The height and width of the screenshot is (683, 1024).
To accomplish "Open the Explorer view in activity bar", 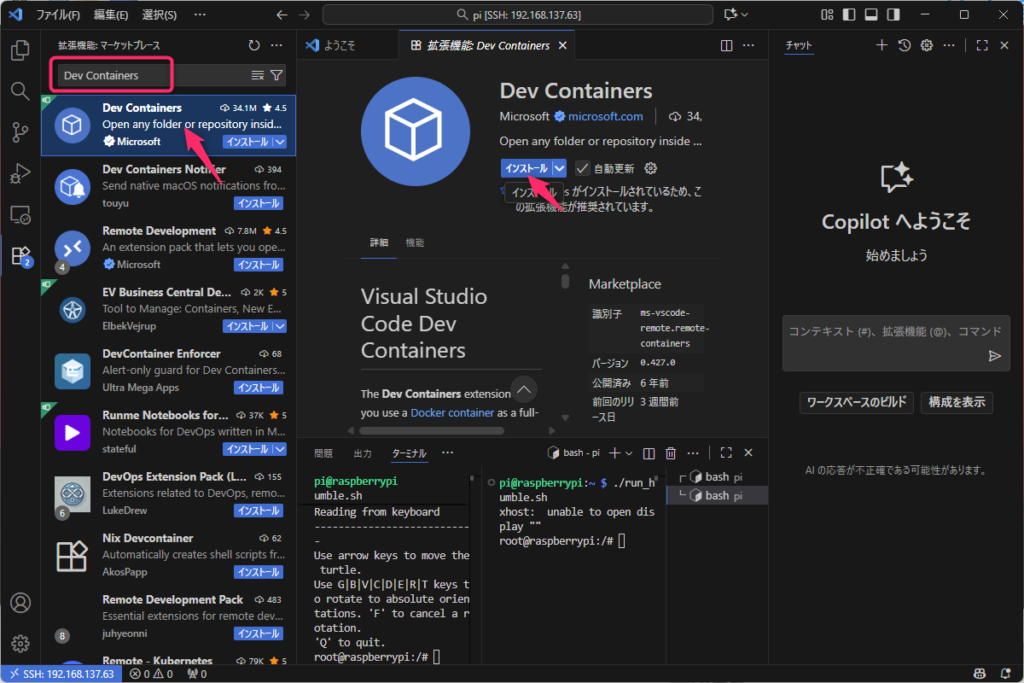I will pyautogui.click(x=20, y=50).
